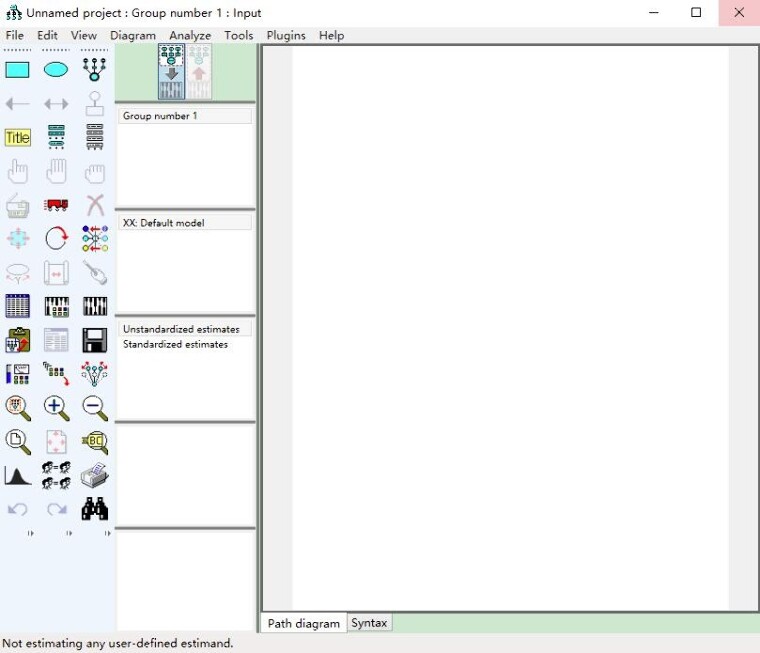The image size is (760, 653).
Task: Toggle the View input path diagram button
Action: point(172,72)
